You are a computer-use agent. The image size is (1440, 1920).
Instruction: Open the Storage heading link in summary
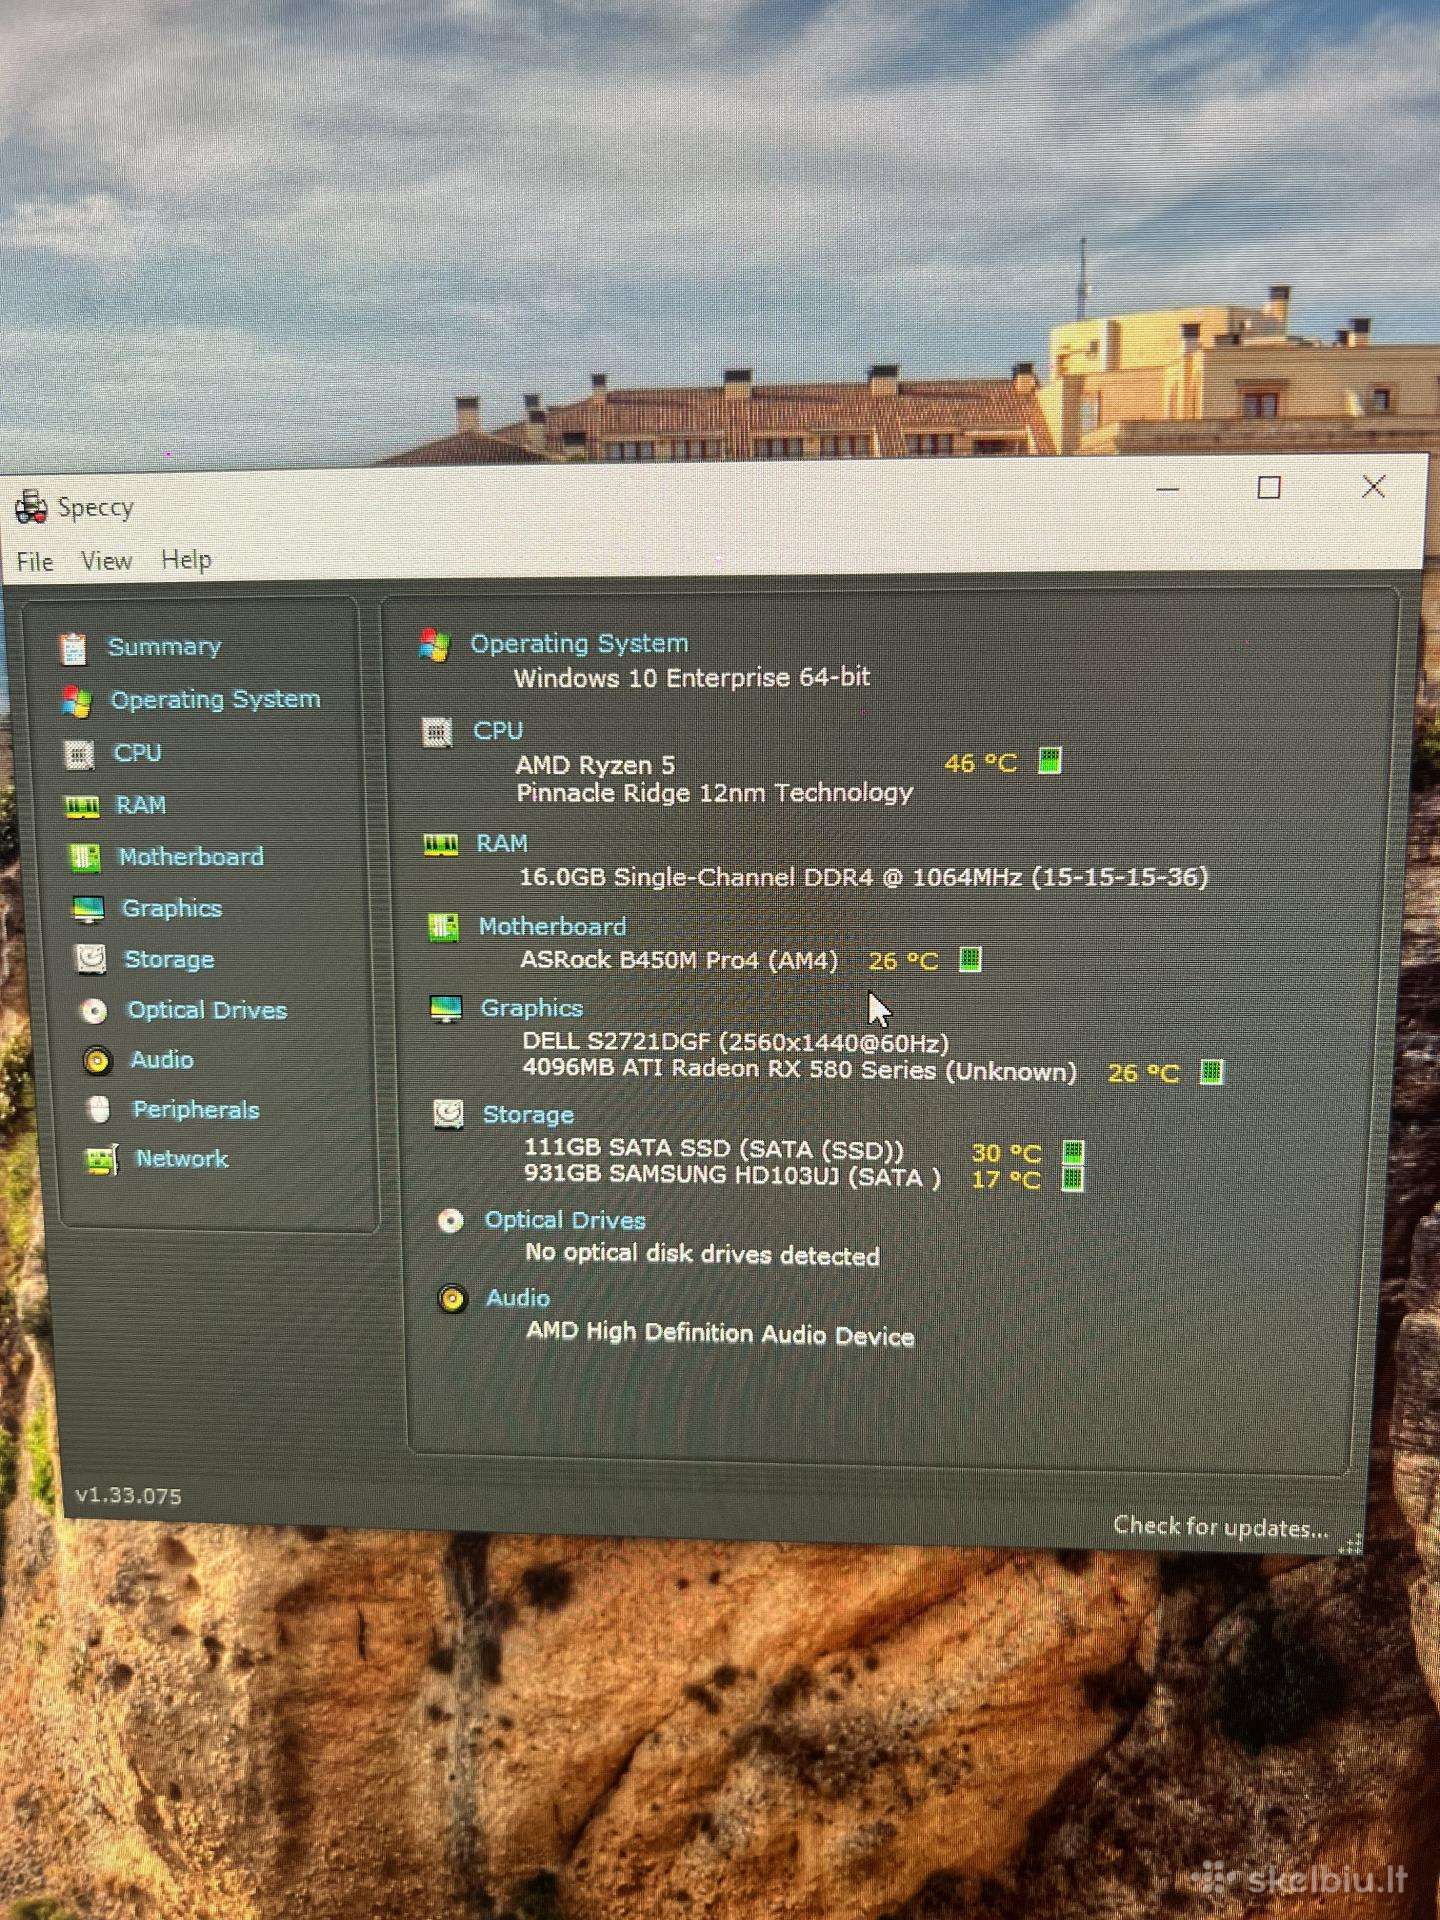(x=528, y=1115)
